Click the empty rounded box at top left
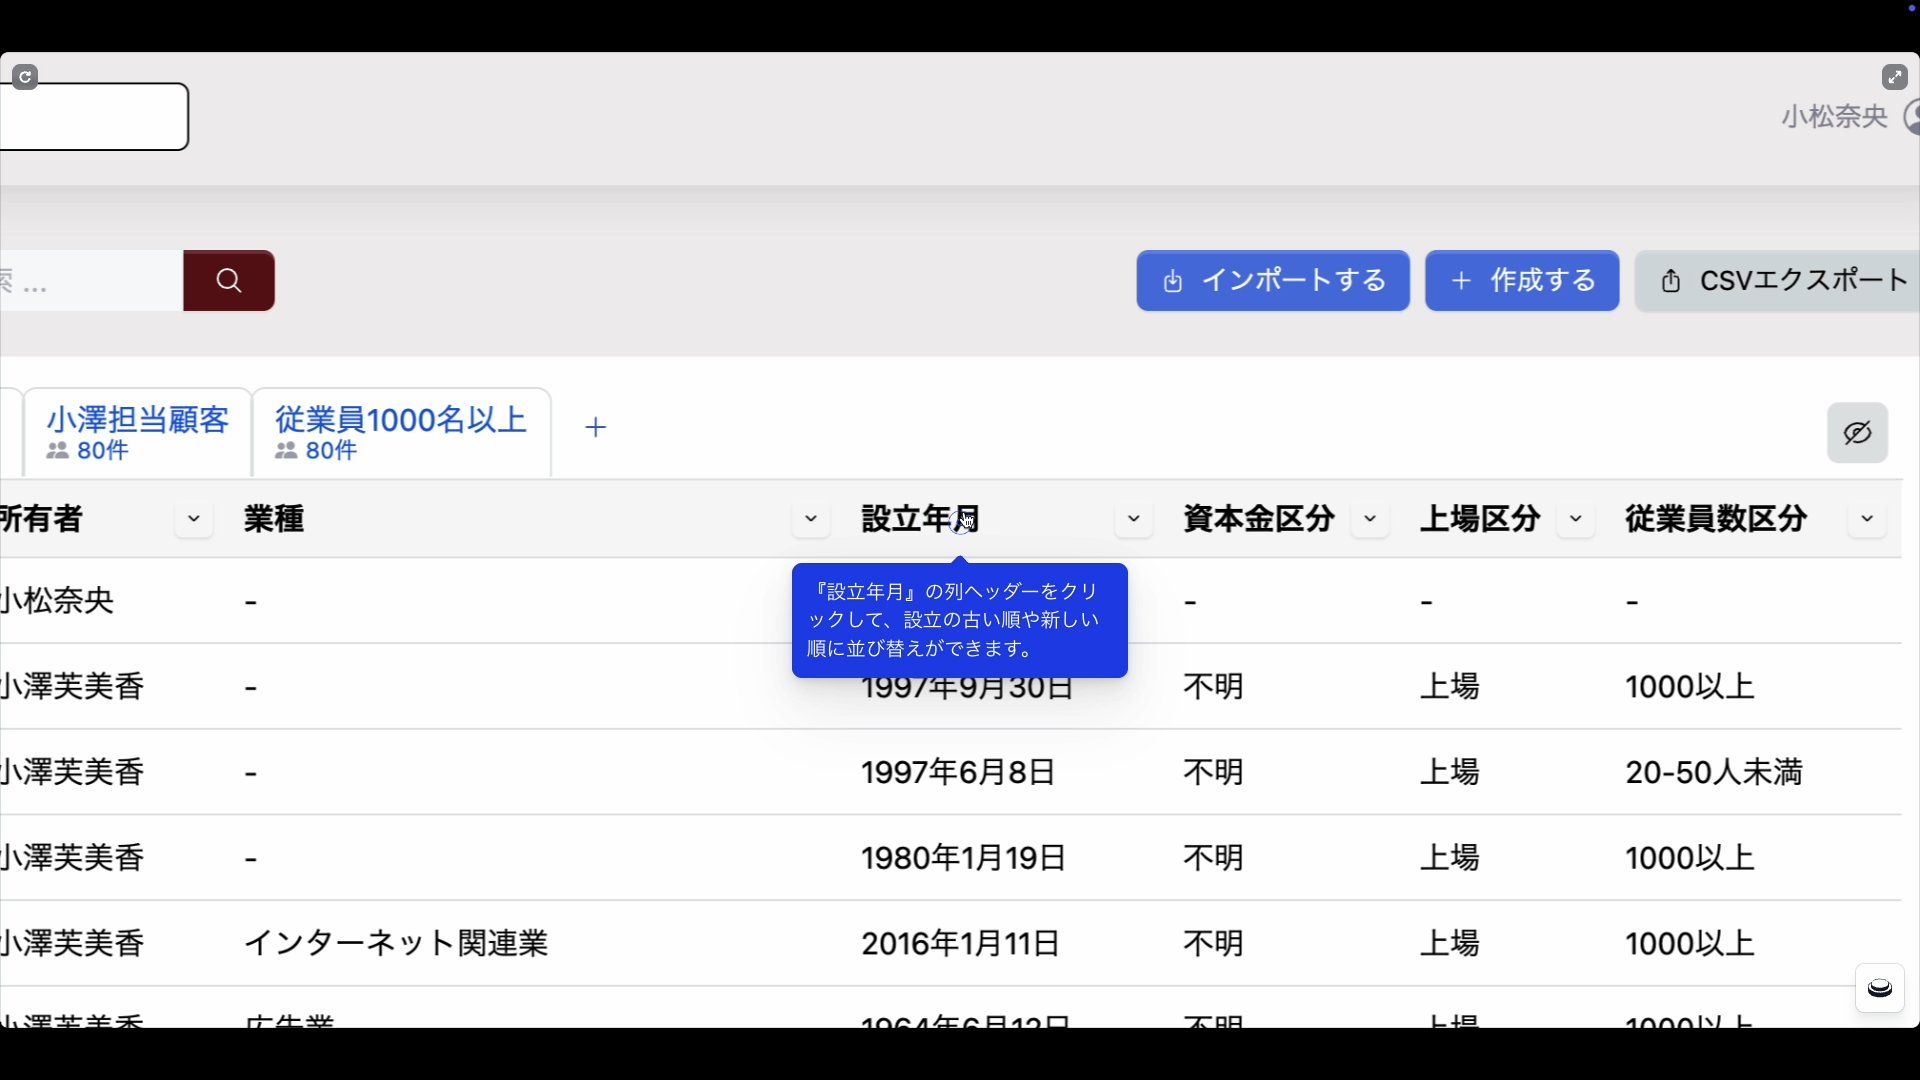The height and width of the screenshot is (1080, 1920). (x=94, y=117)
